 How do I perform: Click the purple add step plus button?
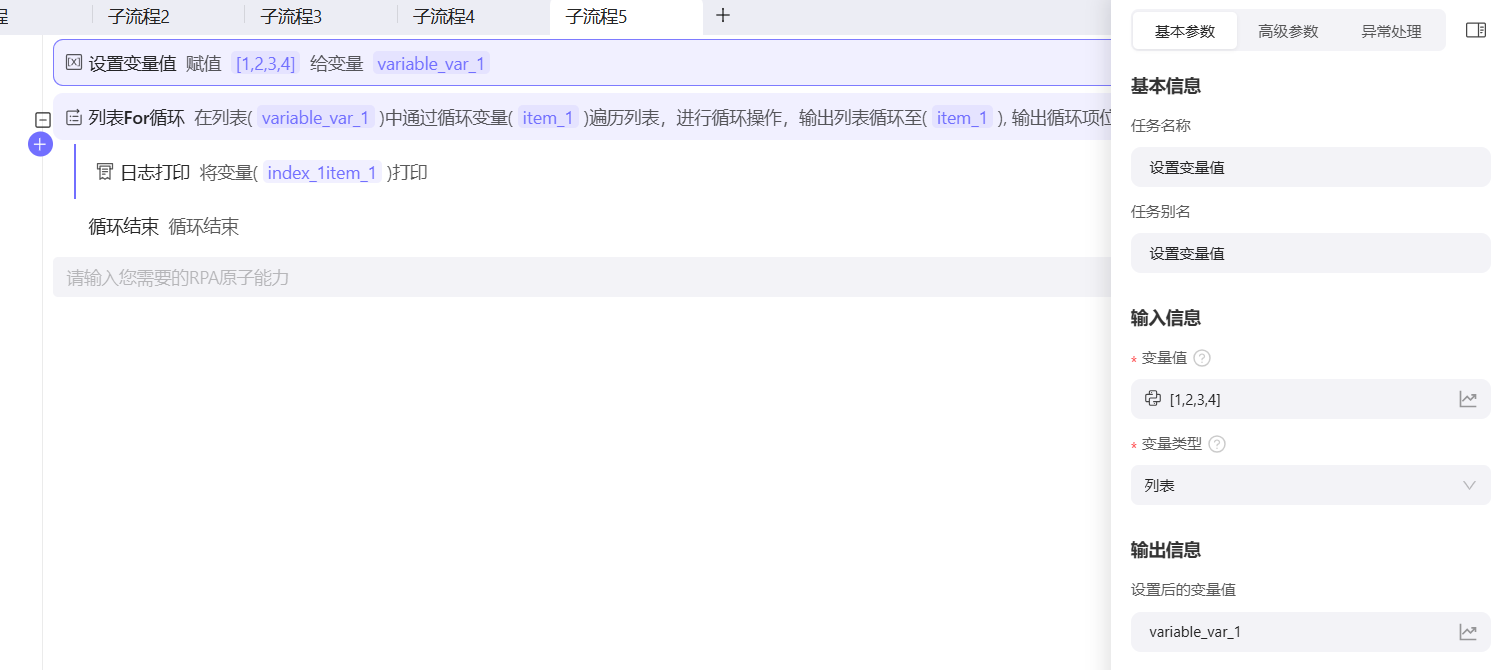coord(39,145)
